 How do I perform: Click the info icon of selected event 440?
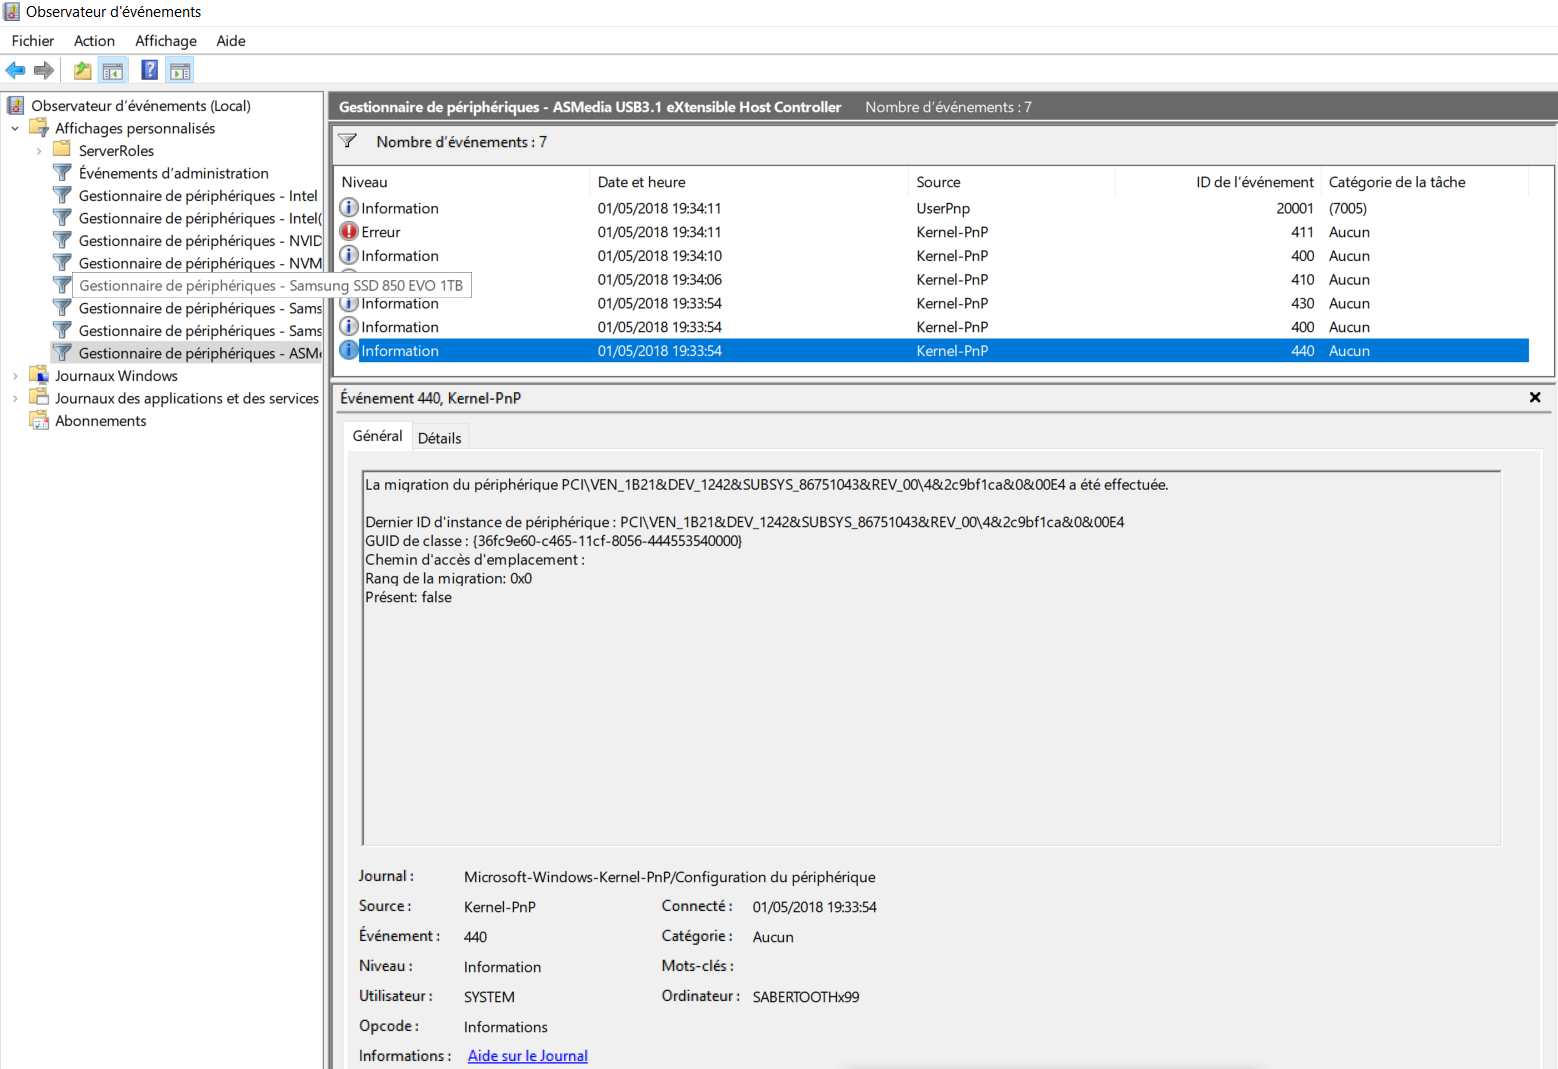349,350
